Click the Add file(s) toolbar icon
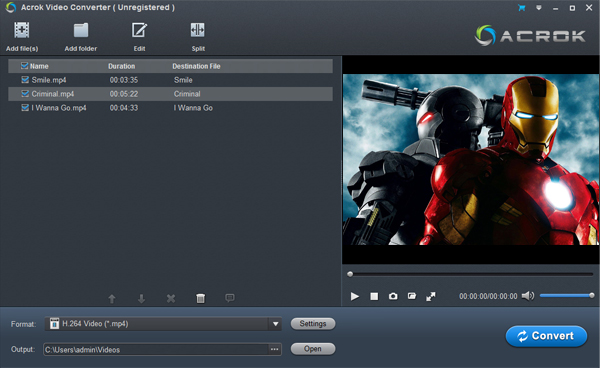 [x=22, y=31]
